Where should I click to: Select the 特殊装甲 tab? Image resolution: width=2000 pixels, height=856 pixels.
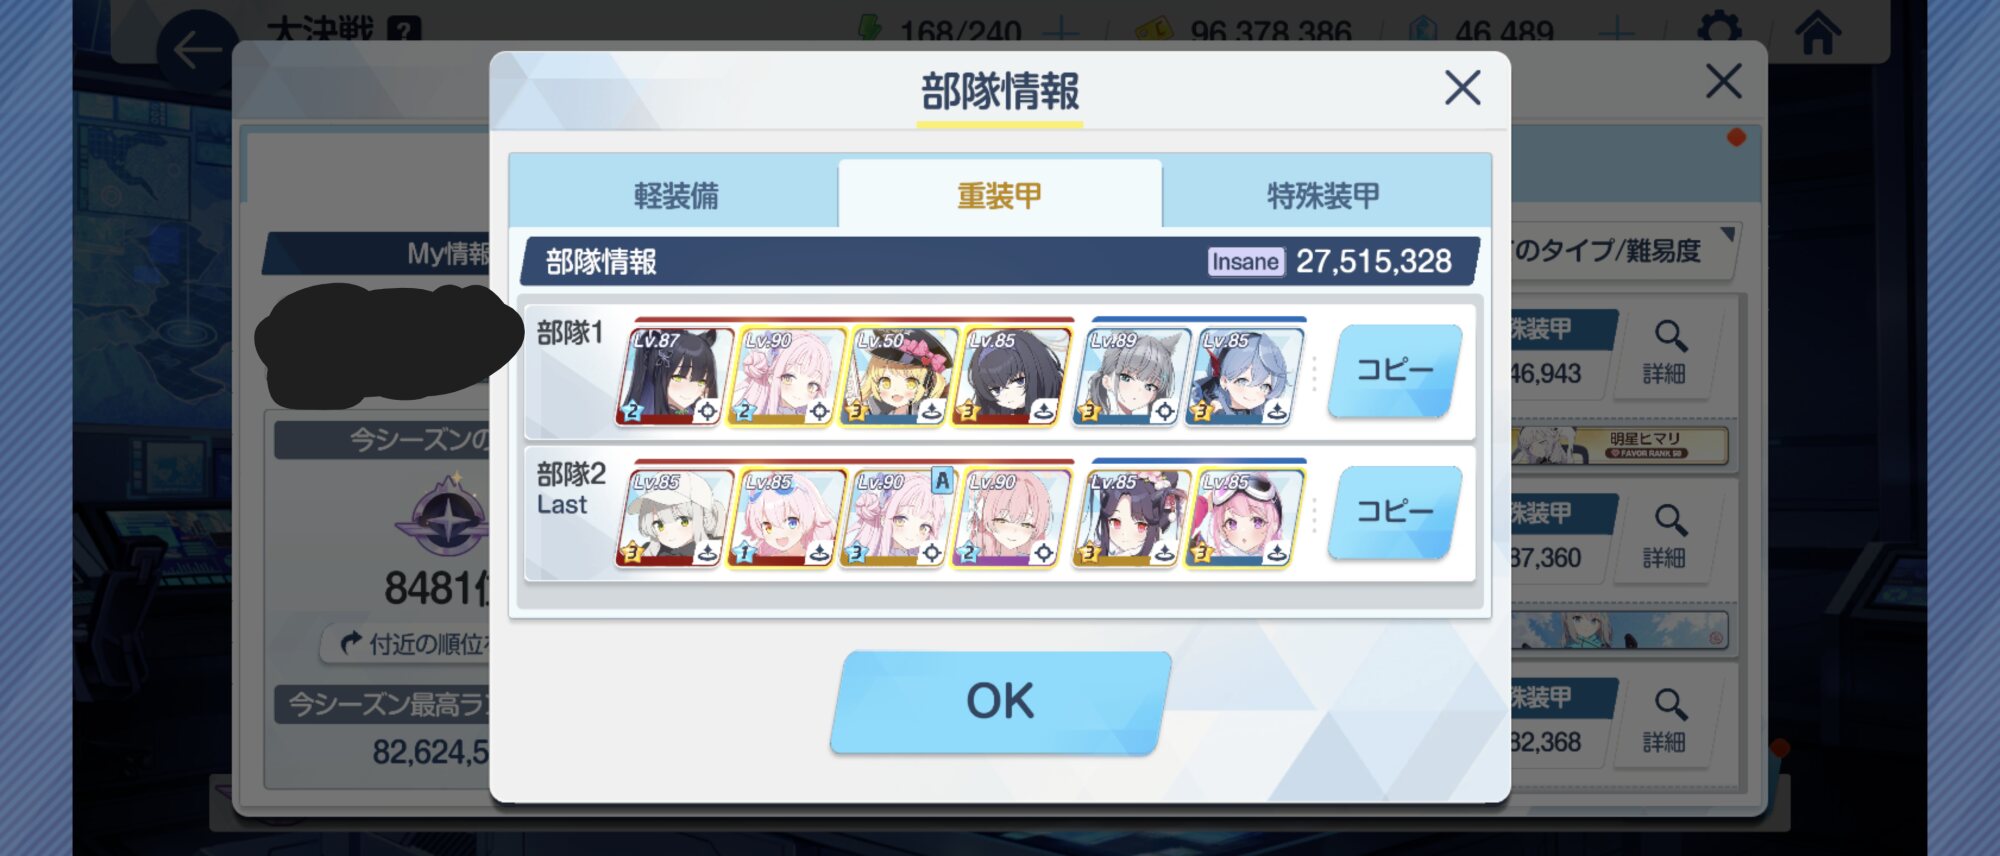tap(1325, 194)
